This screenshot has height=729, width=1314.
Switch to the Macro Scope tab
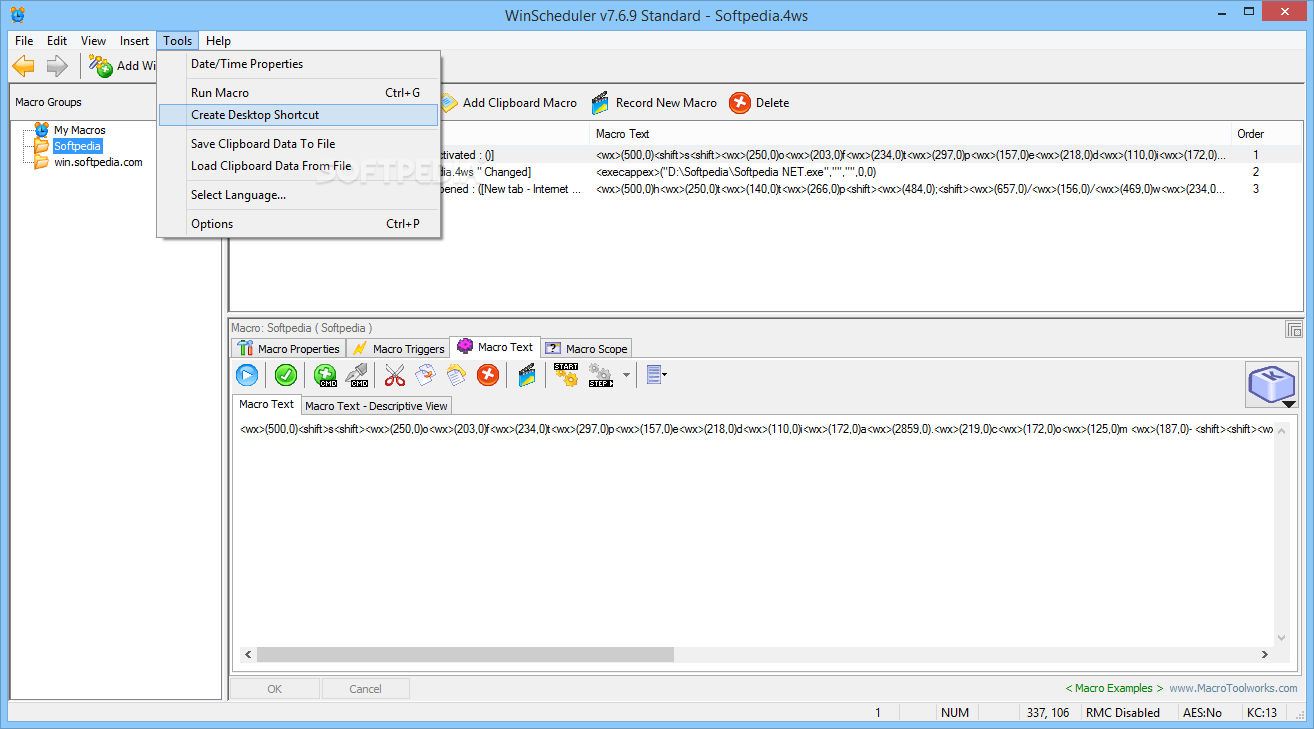point(586,348)
